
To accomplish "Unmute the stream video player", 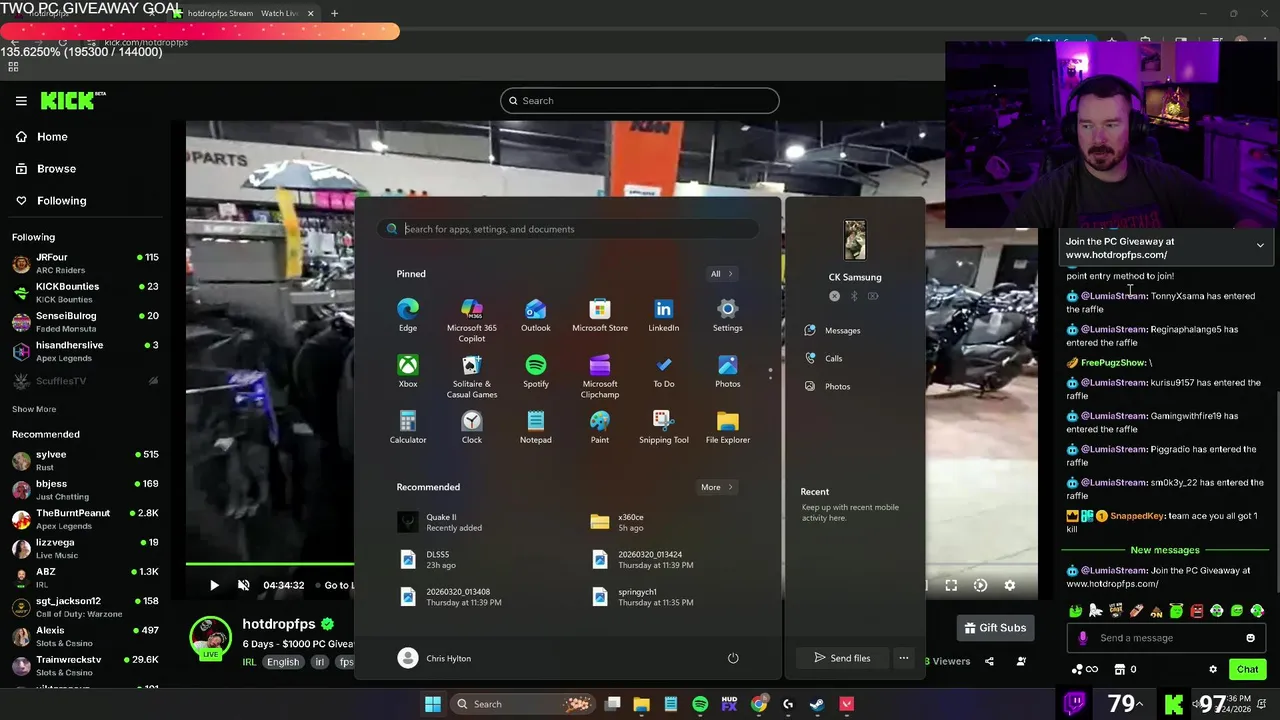I will click(243, 585).
